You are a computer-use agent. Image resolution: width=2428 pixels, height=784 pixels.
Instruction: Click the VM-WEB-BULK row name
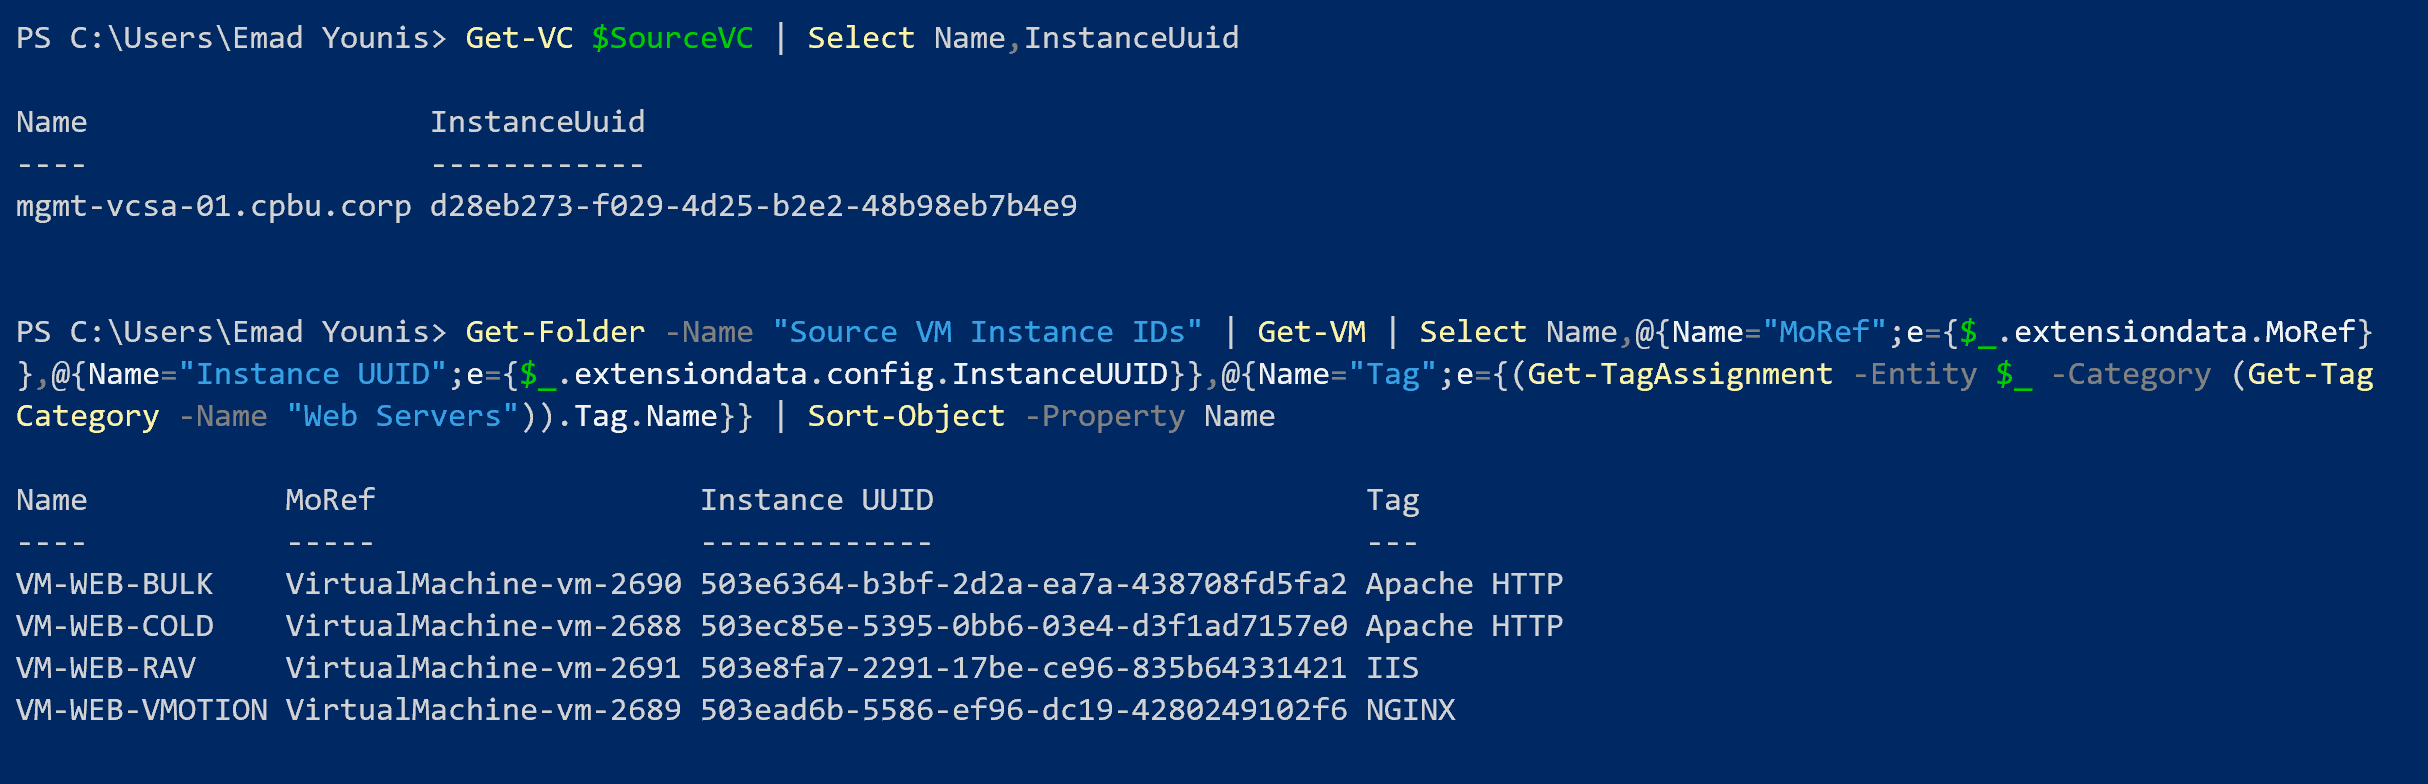[114, 584]
